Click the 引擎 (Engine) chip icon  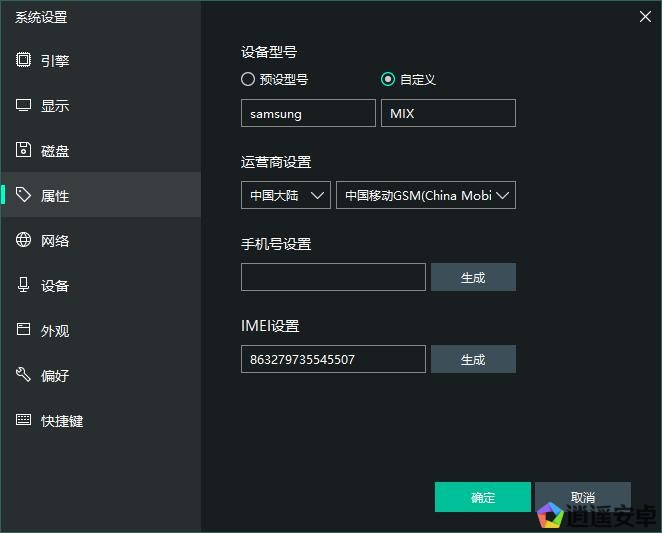point(24,60)
